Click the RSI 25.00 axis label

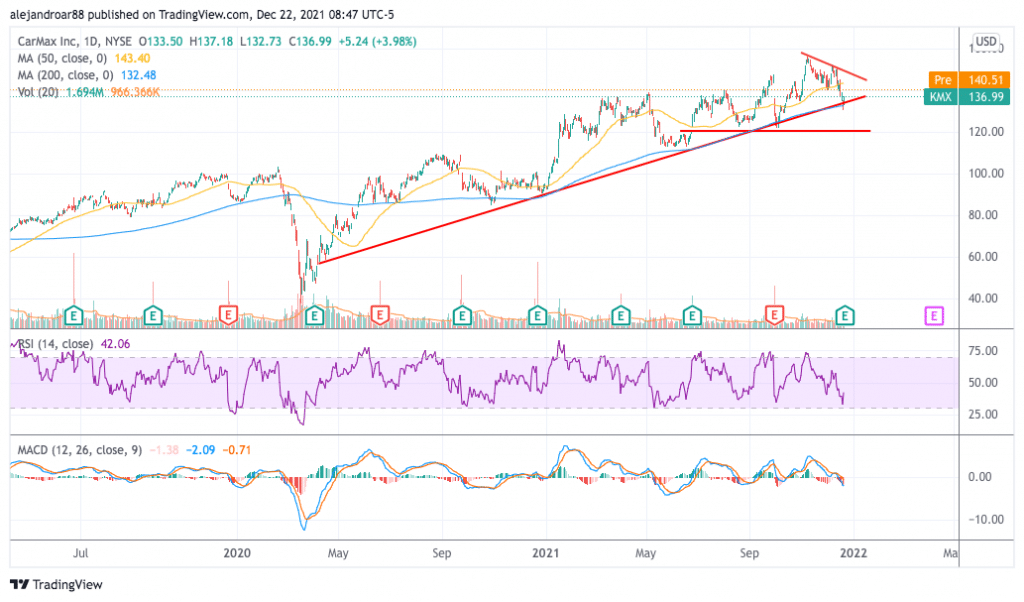984,415
